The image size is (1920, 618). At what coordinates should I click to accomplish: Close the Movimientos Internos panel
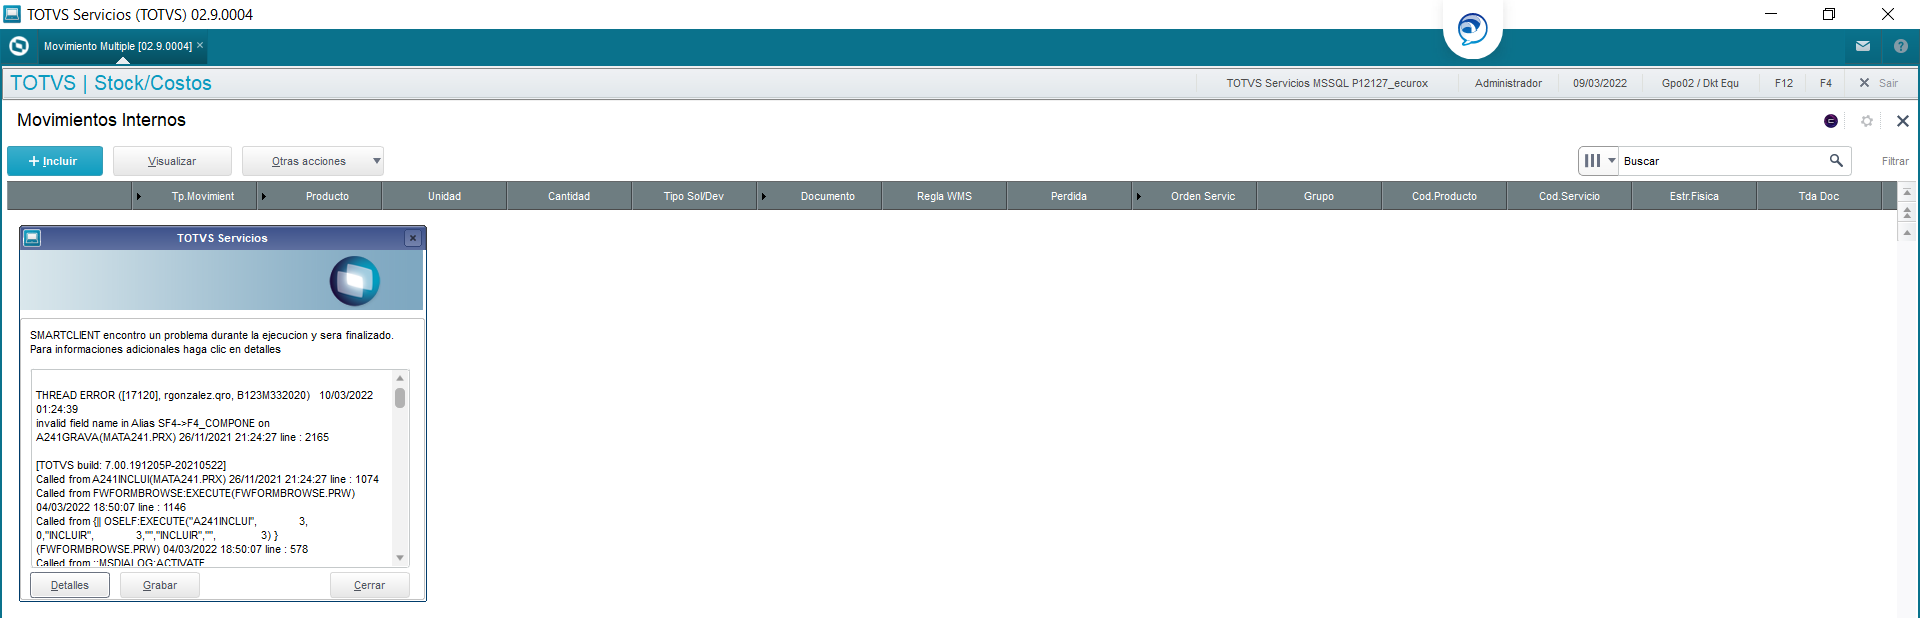1903,121
